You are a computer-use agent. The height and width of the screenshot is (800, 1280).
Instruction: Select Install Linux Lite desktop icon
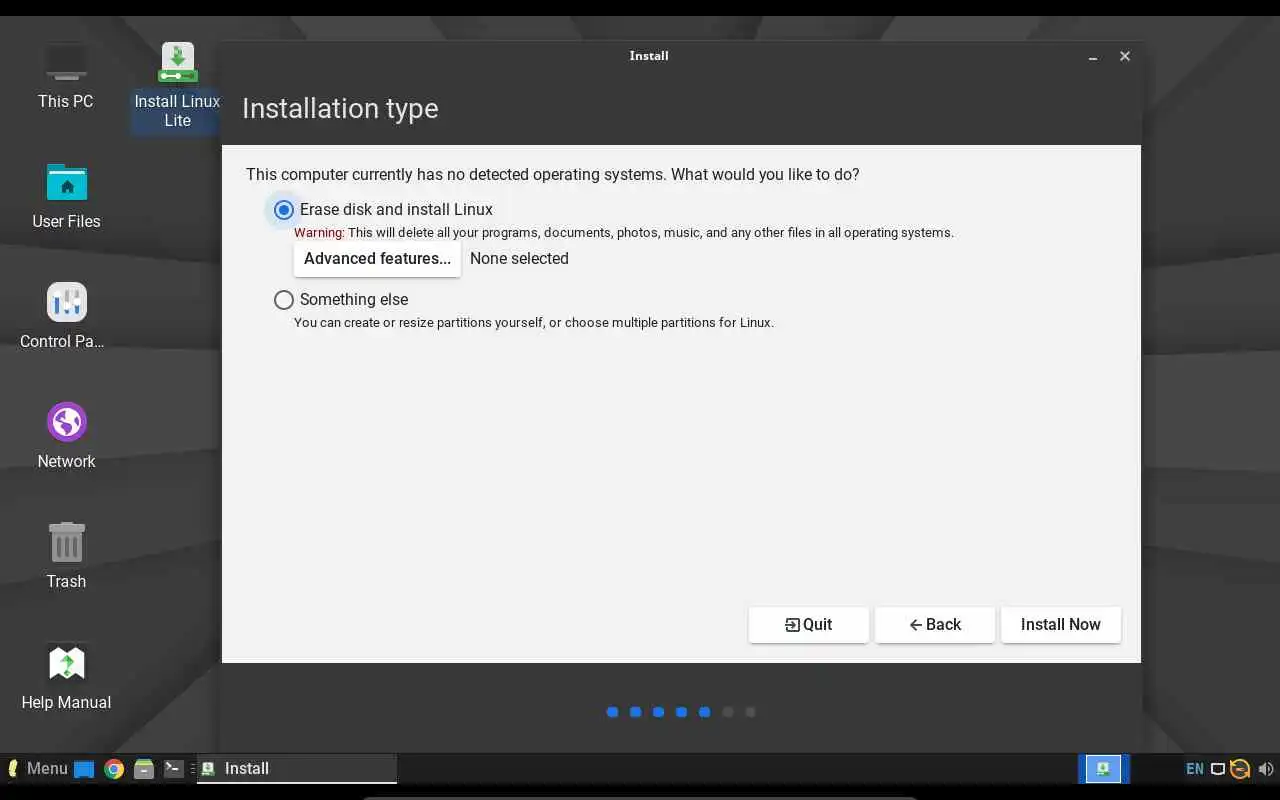click(x=177, y=86)
